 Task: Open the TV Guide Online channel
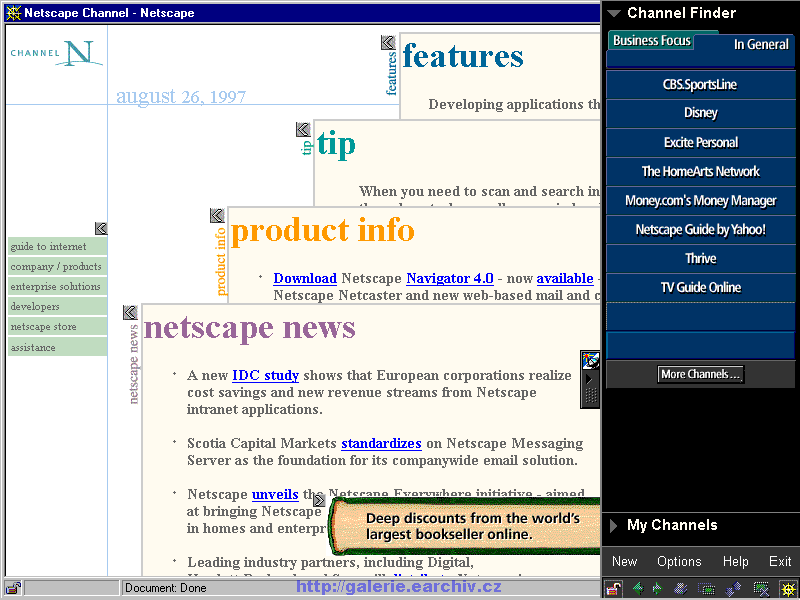(x=700, y=287)
